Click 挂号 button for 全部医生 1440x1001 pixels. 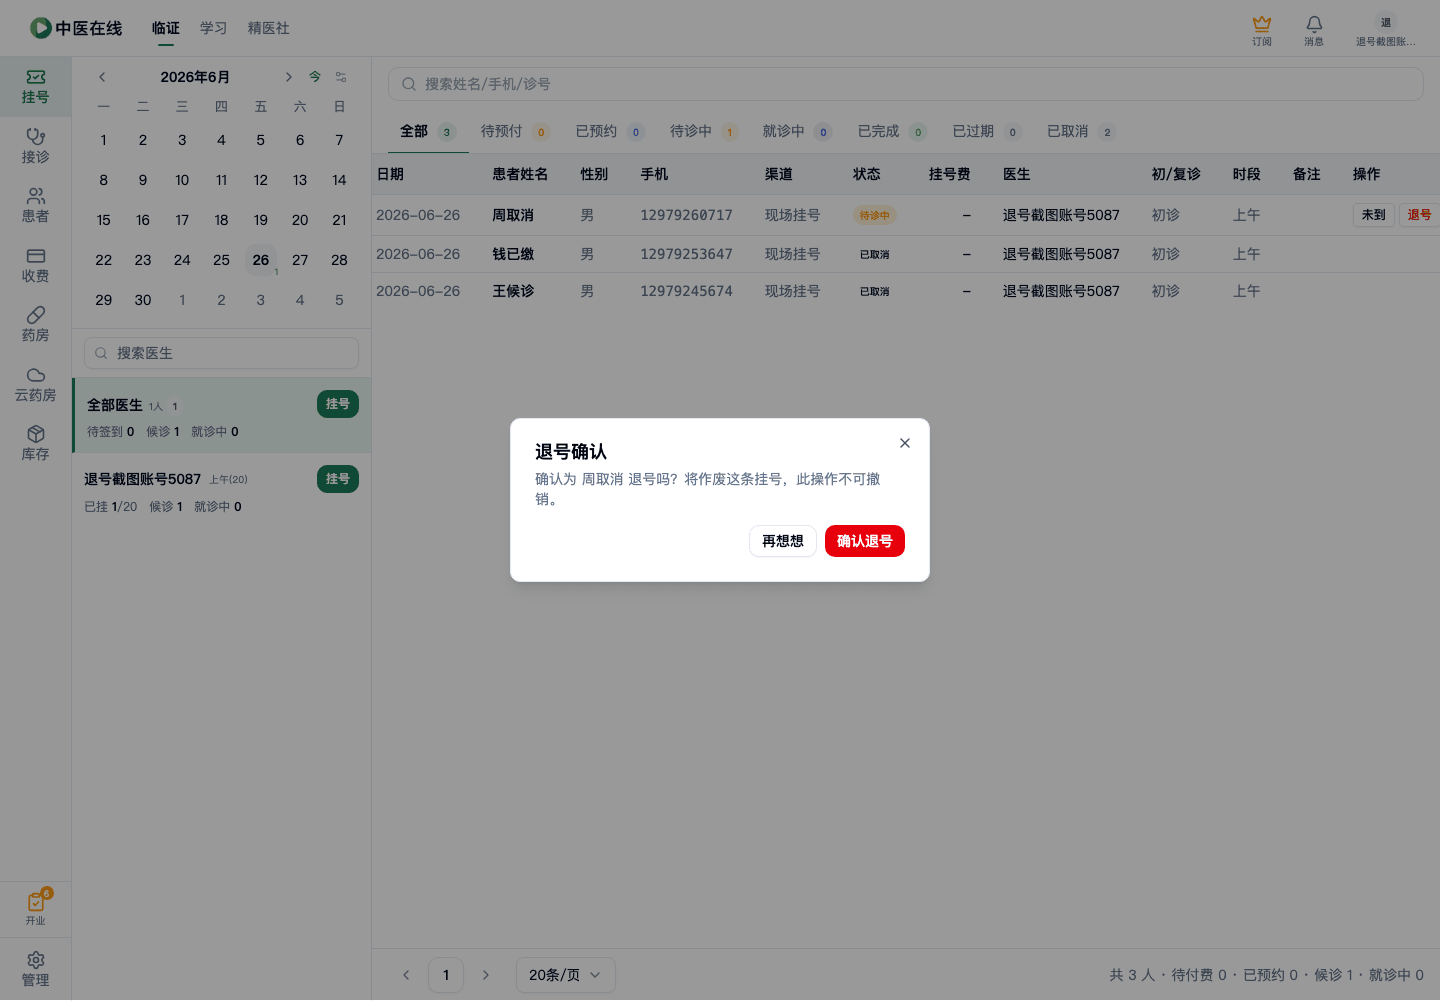[x=338, y=404]
